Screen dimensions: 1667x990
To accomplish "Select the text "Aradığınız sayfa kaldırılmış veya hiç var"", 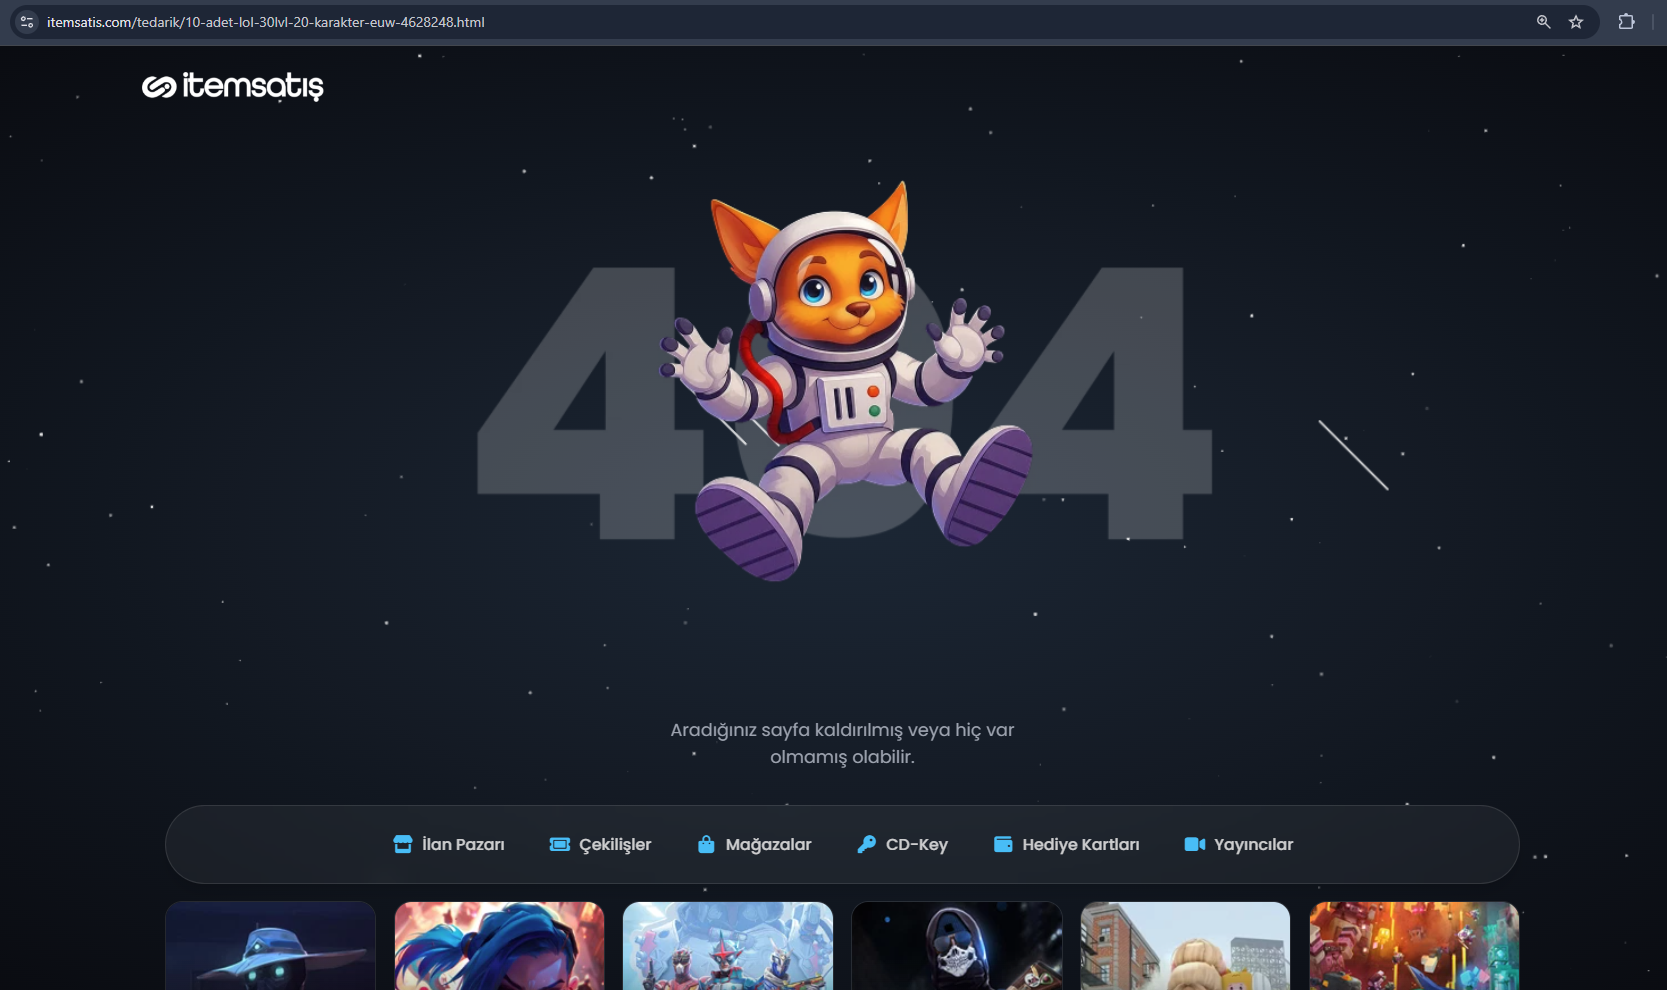I will (842, 730).
